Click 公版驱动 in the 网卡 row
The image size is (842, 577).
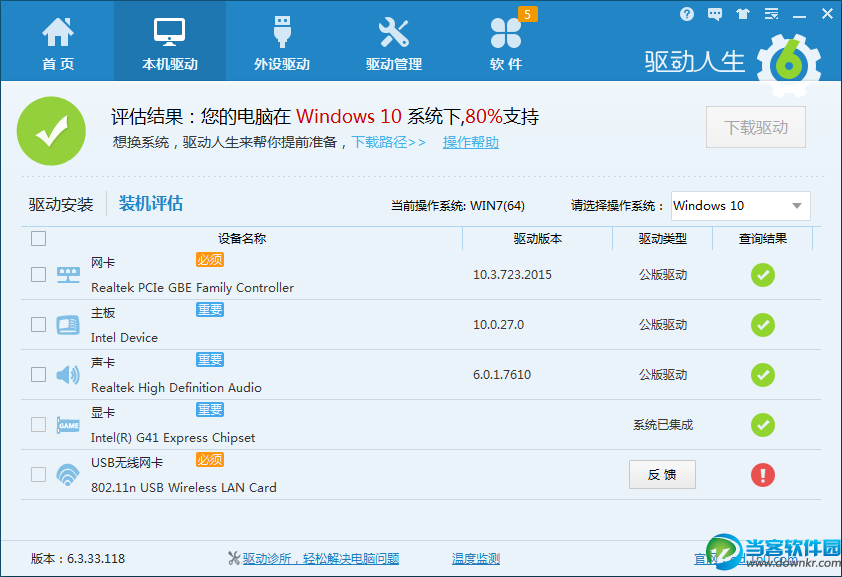663,275
